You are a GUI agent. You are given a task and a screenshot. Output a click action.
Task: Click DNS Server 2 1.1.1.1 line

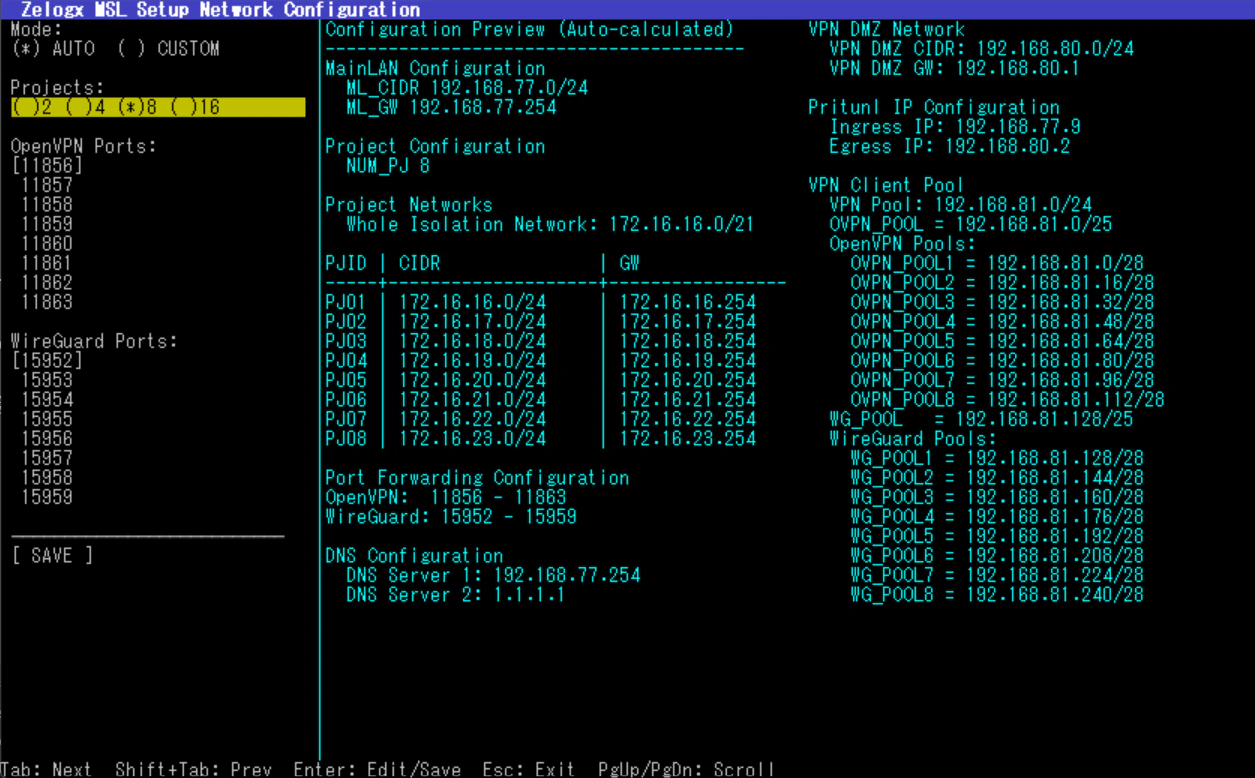point(456,594)
